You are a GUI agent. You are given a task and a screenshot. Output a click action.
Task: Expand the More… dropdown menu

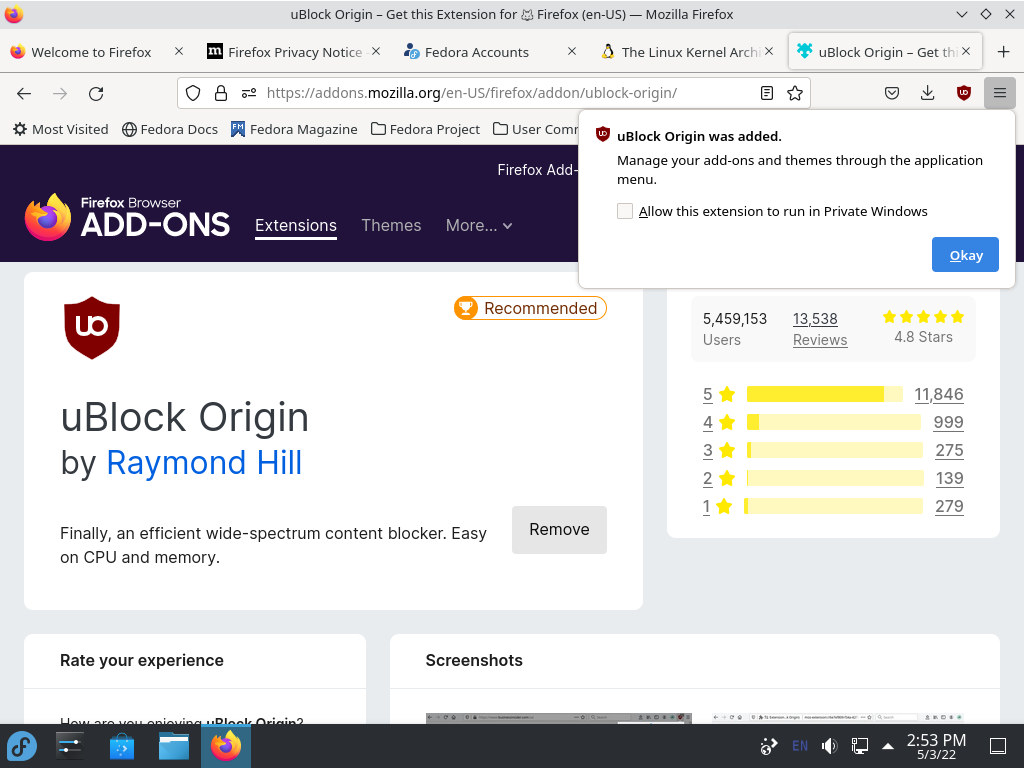(x=479, y=225)
